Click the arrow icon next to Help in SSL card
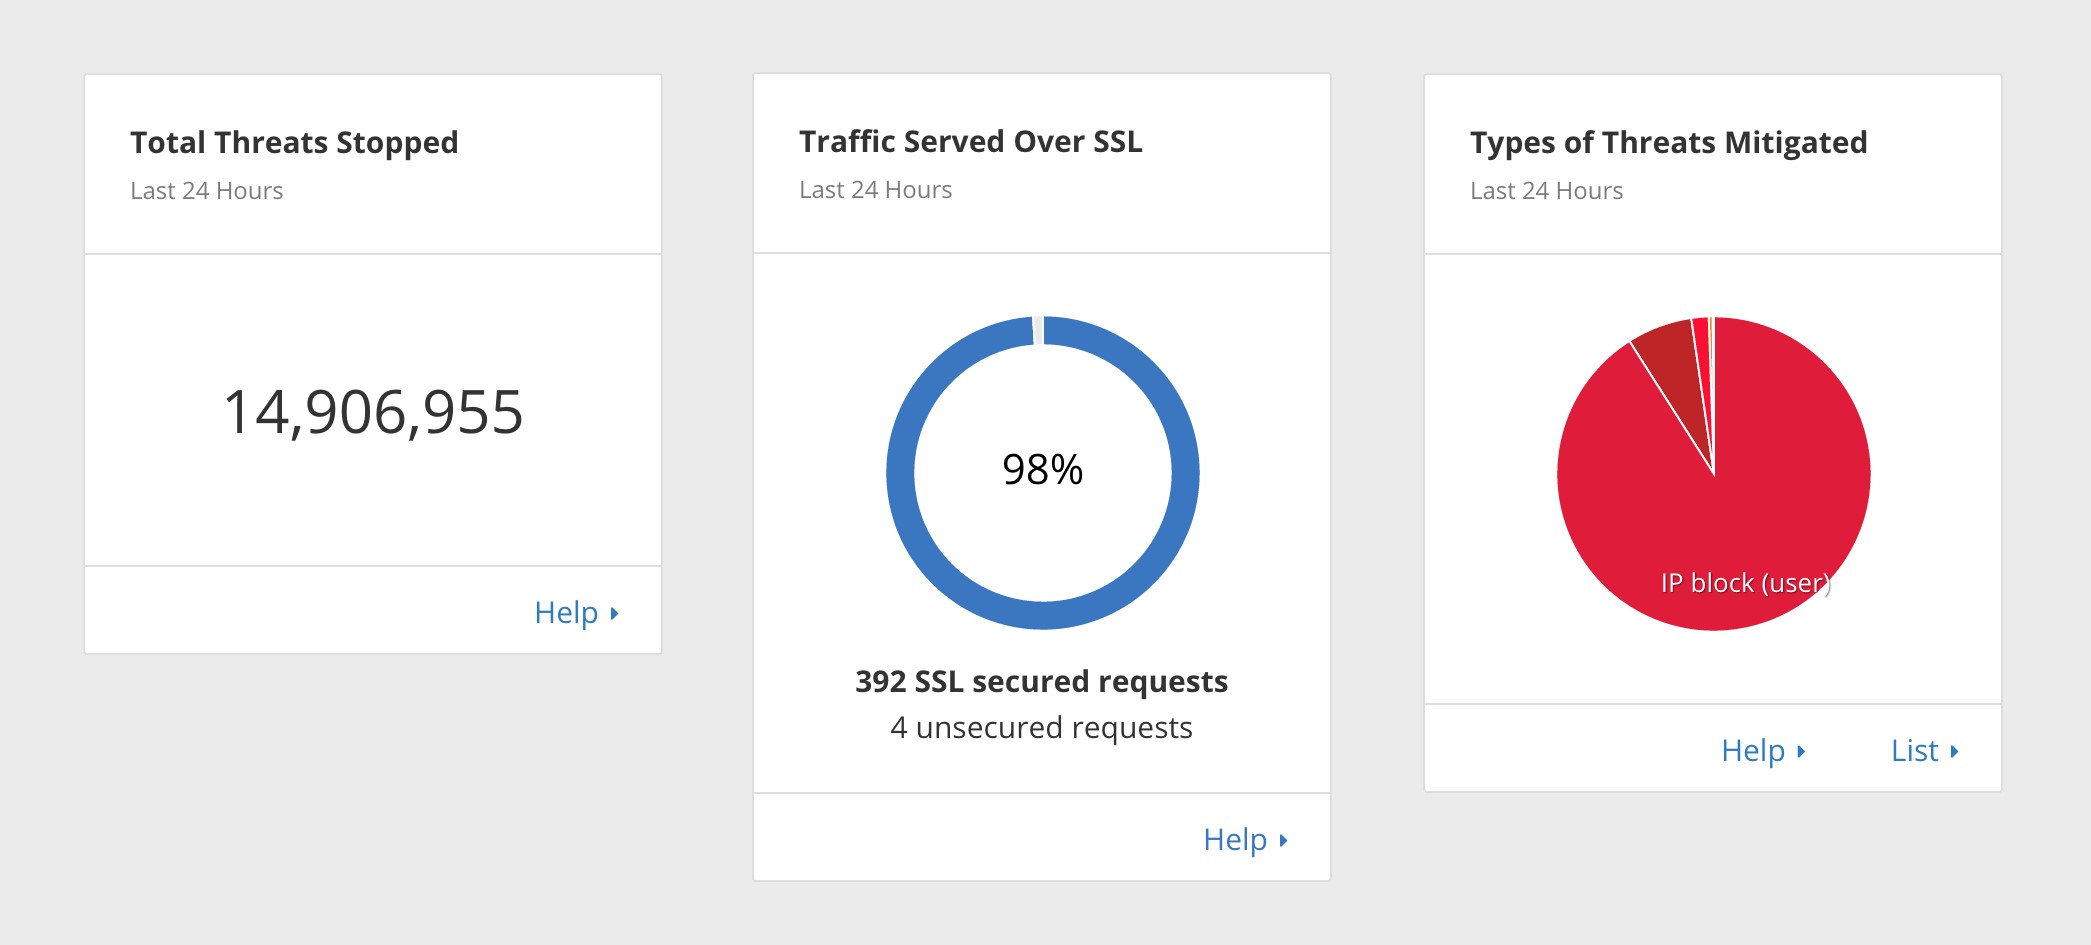Screen dimensions: 2091x945 [1283, 840]
